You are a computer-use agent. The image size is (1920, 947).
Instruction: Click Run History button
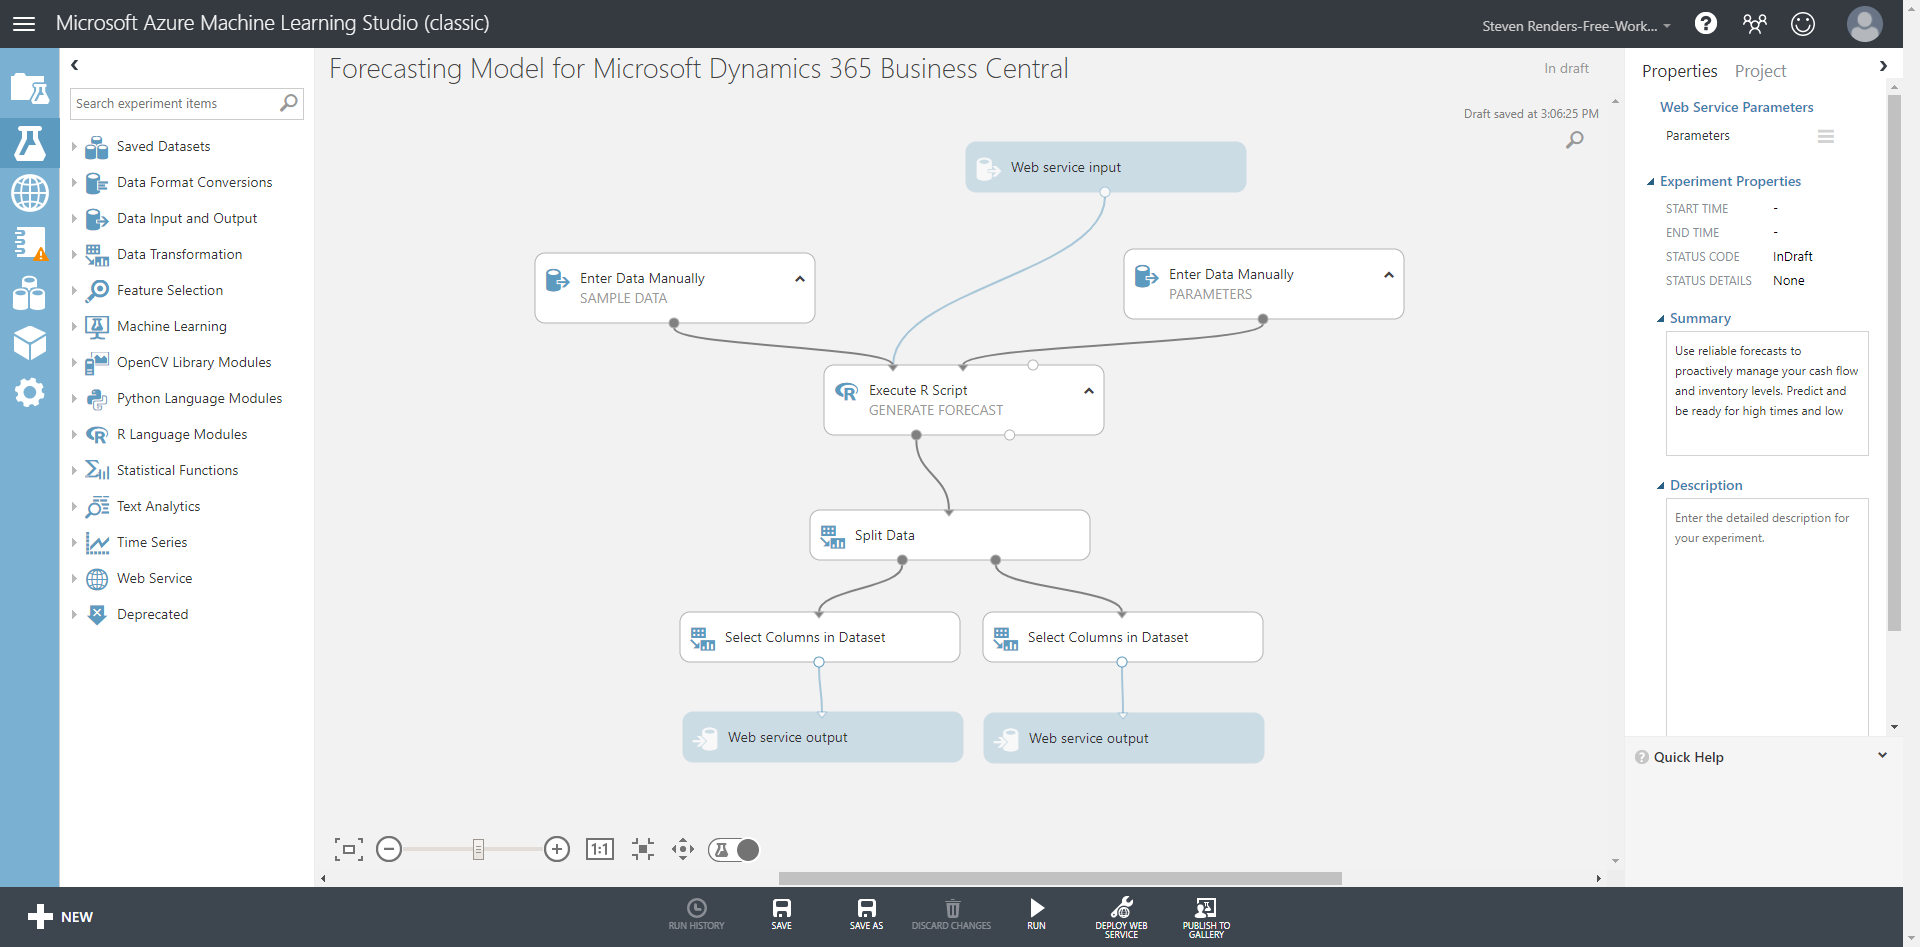click(x=697, y=914)
